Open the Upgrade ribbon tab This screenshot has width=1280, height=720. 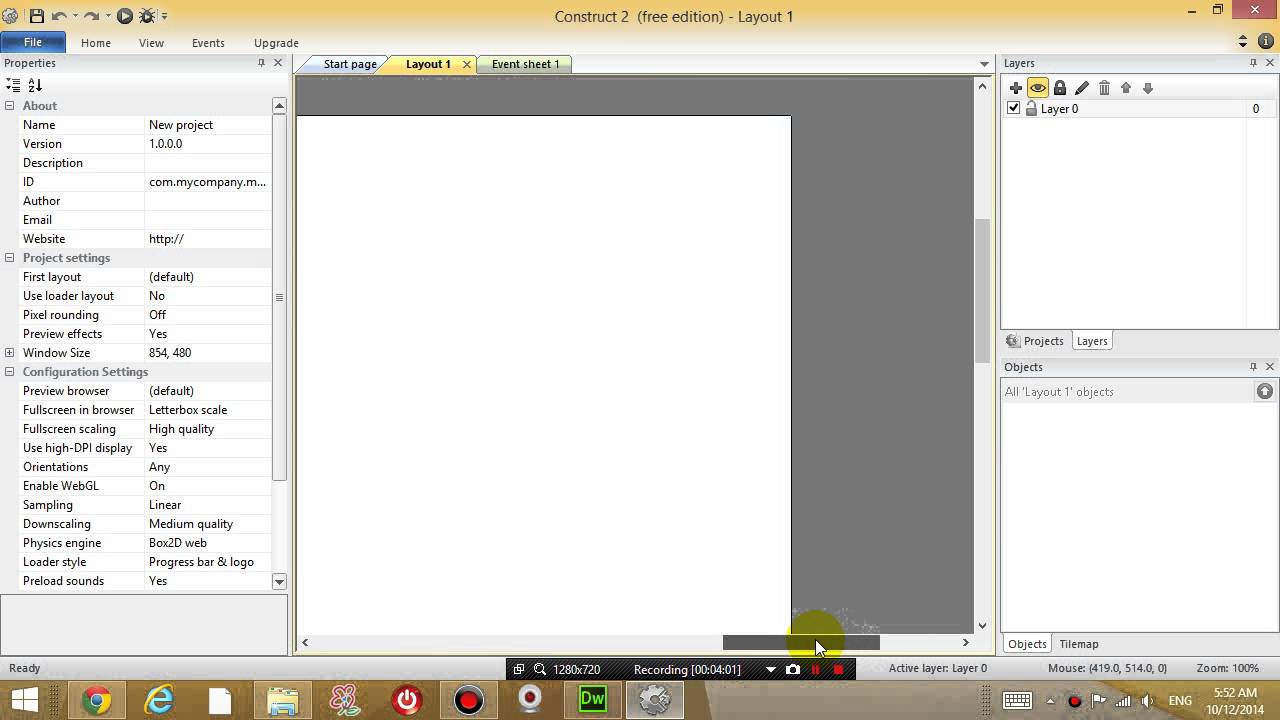click(x=276, y=43)
